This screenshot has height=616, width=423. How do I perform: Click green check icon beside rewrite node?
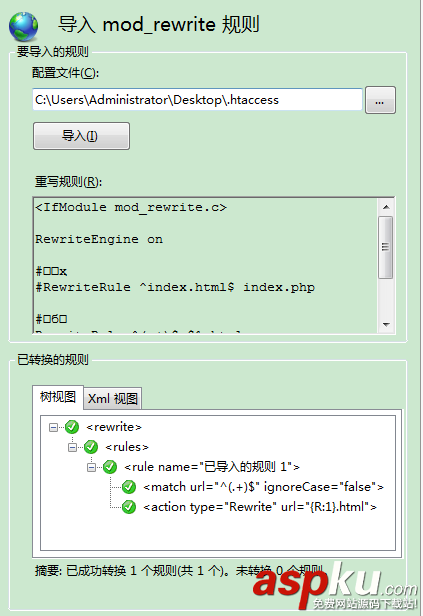tap(72, 427)
